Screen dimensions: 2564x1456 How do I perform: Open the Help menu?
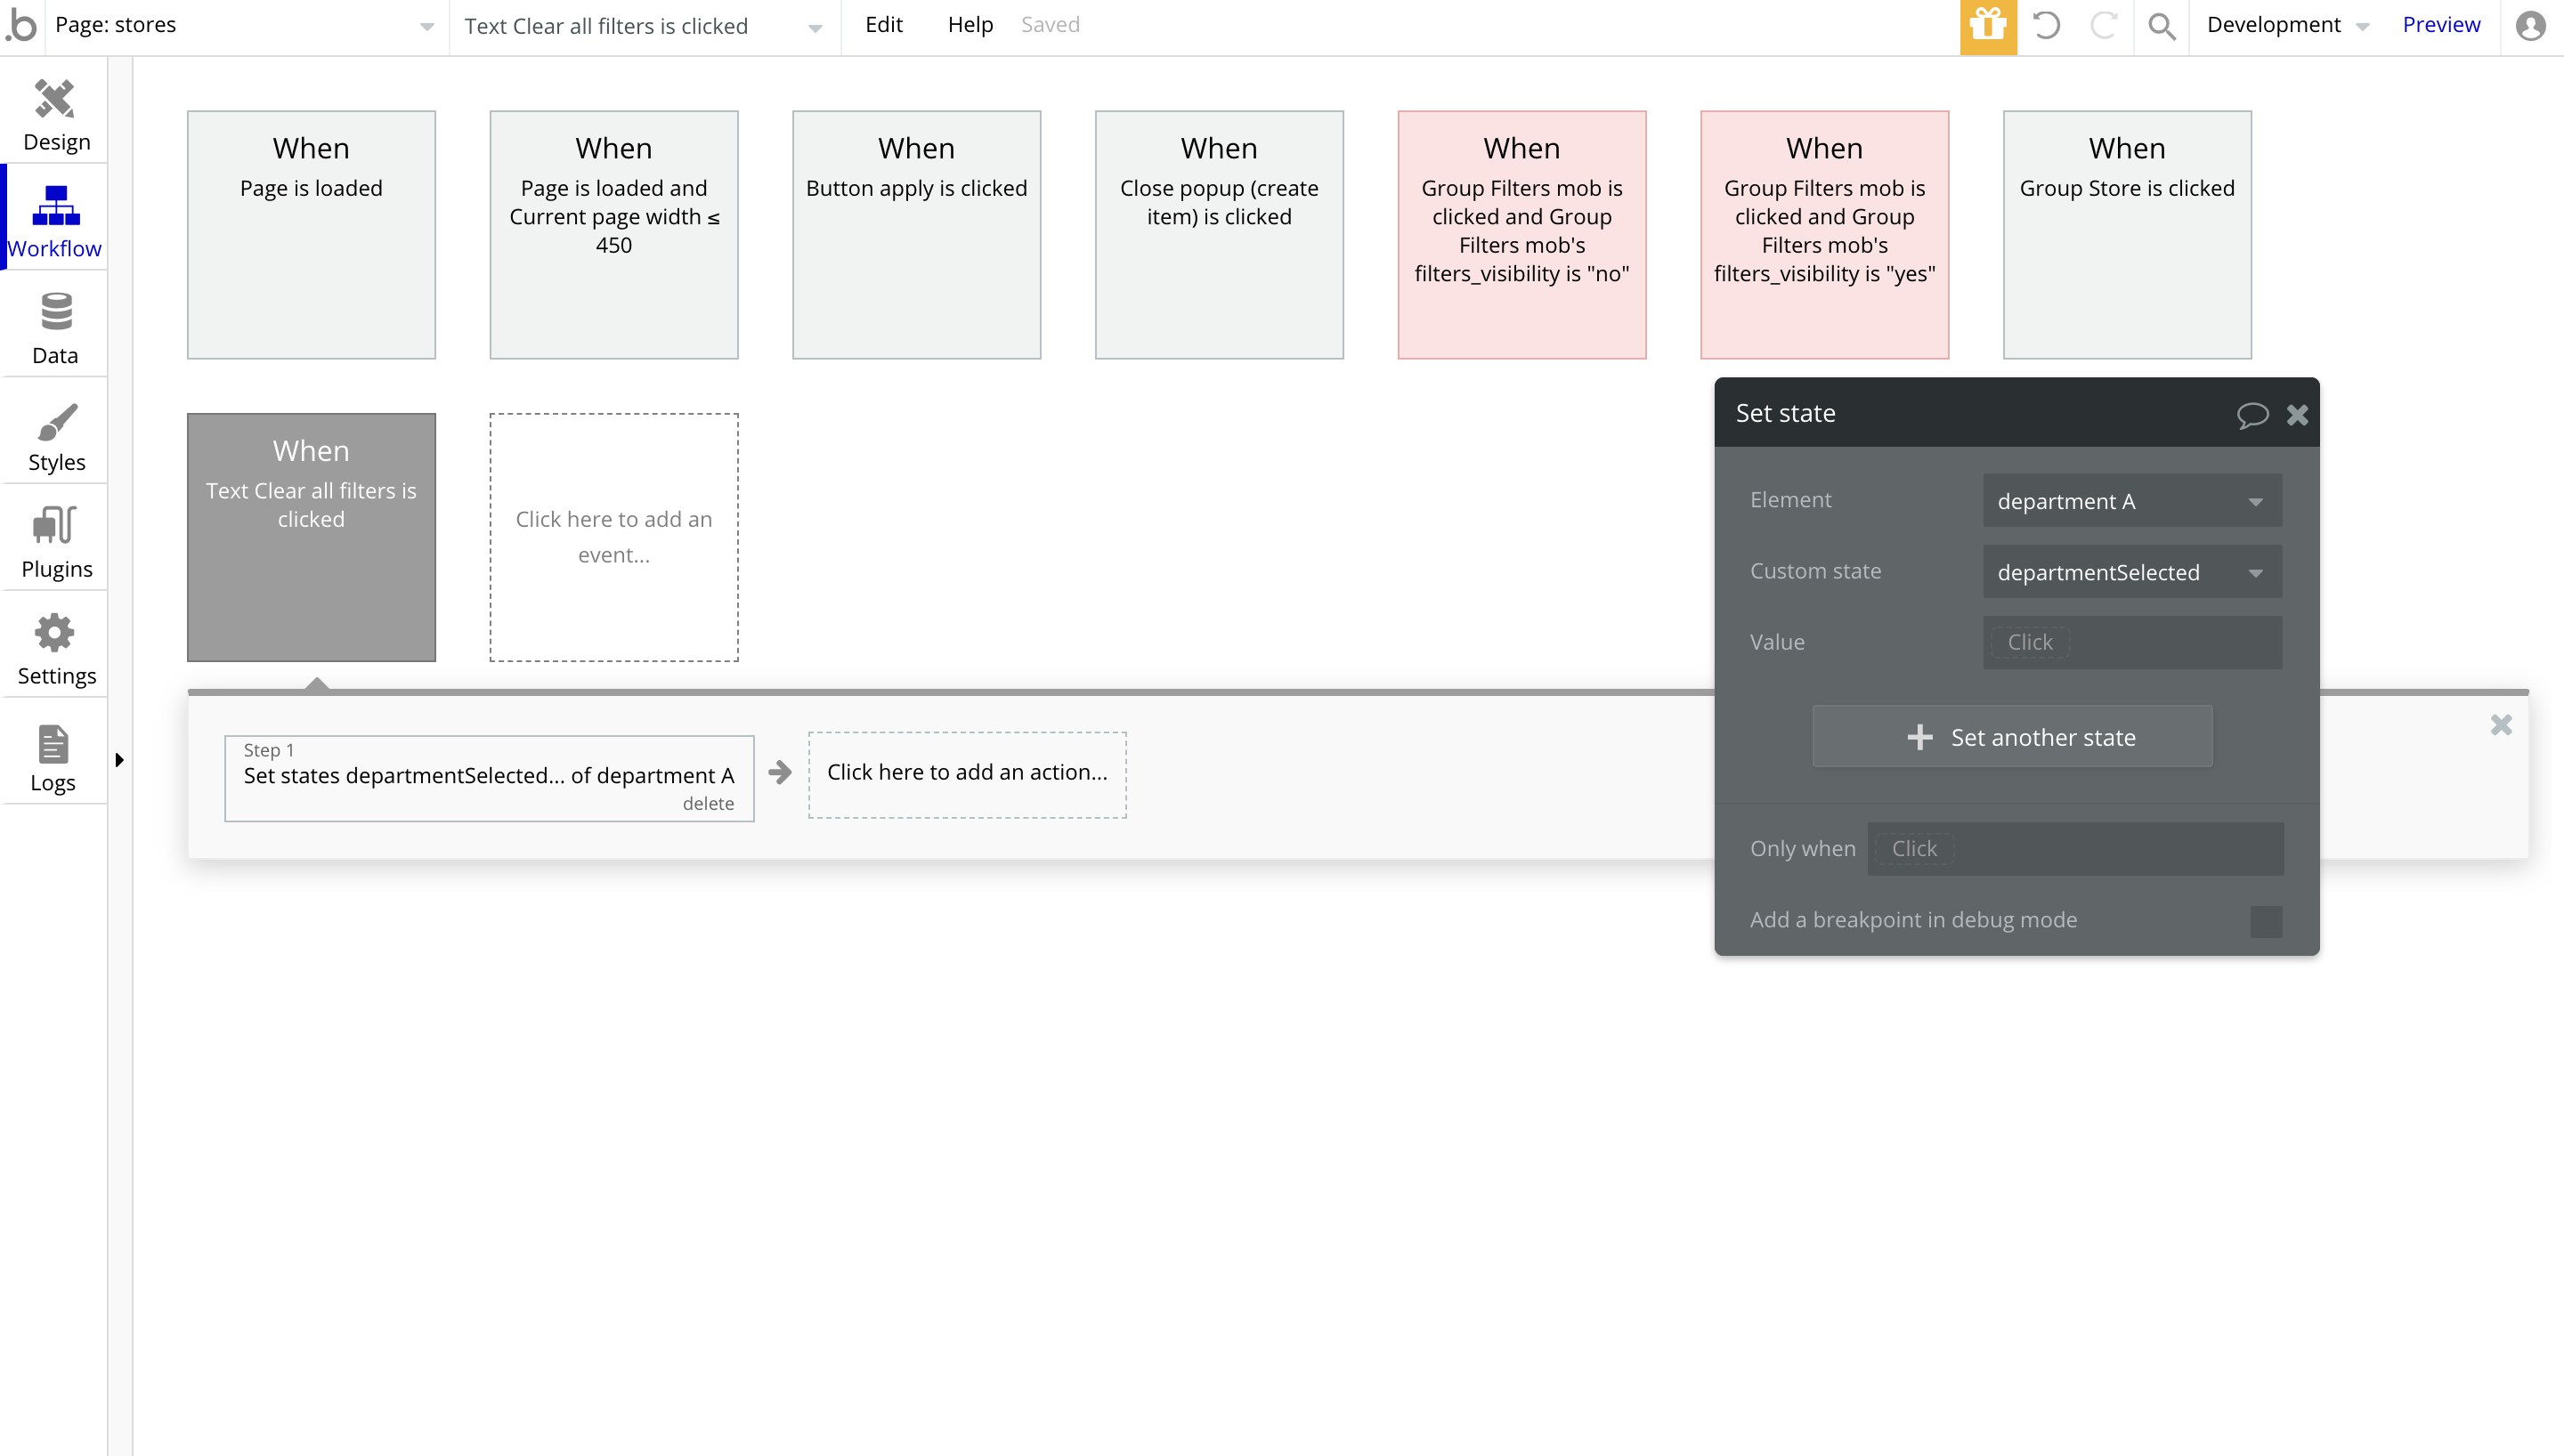pos(969,25)
